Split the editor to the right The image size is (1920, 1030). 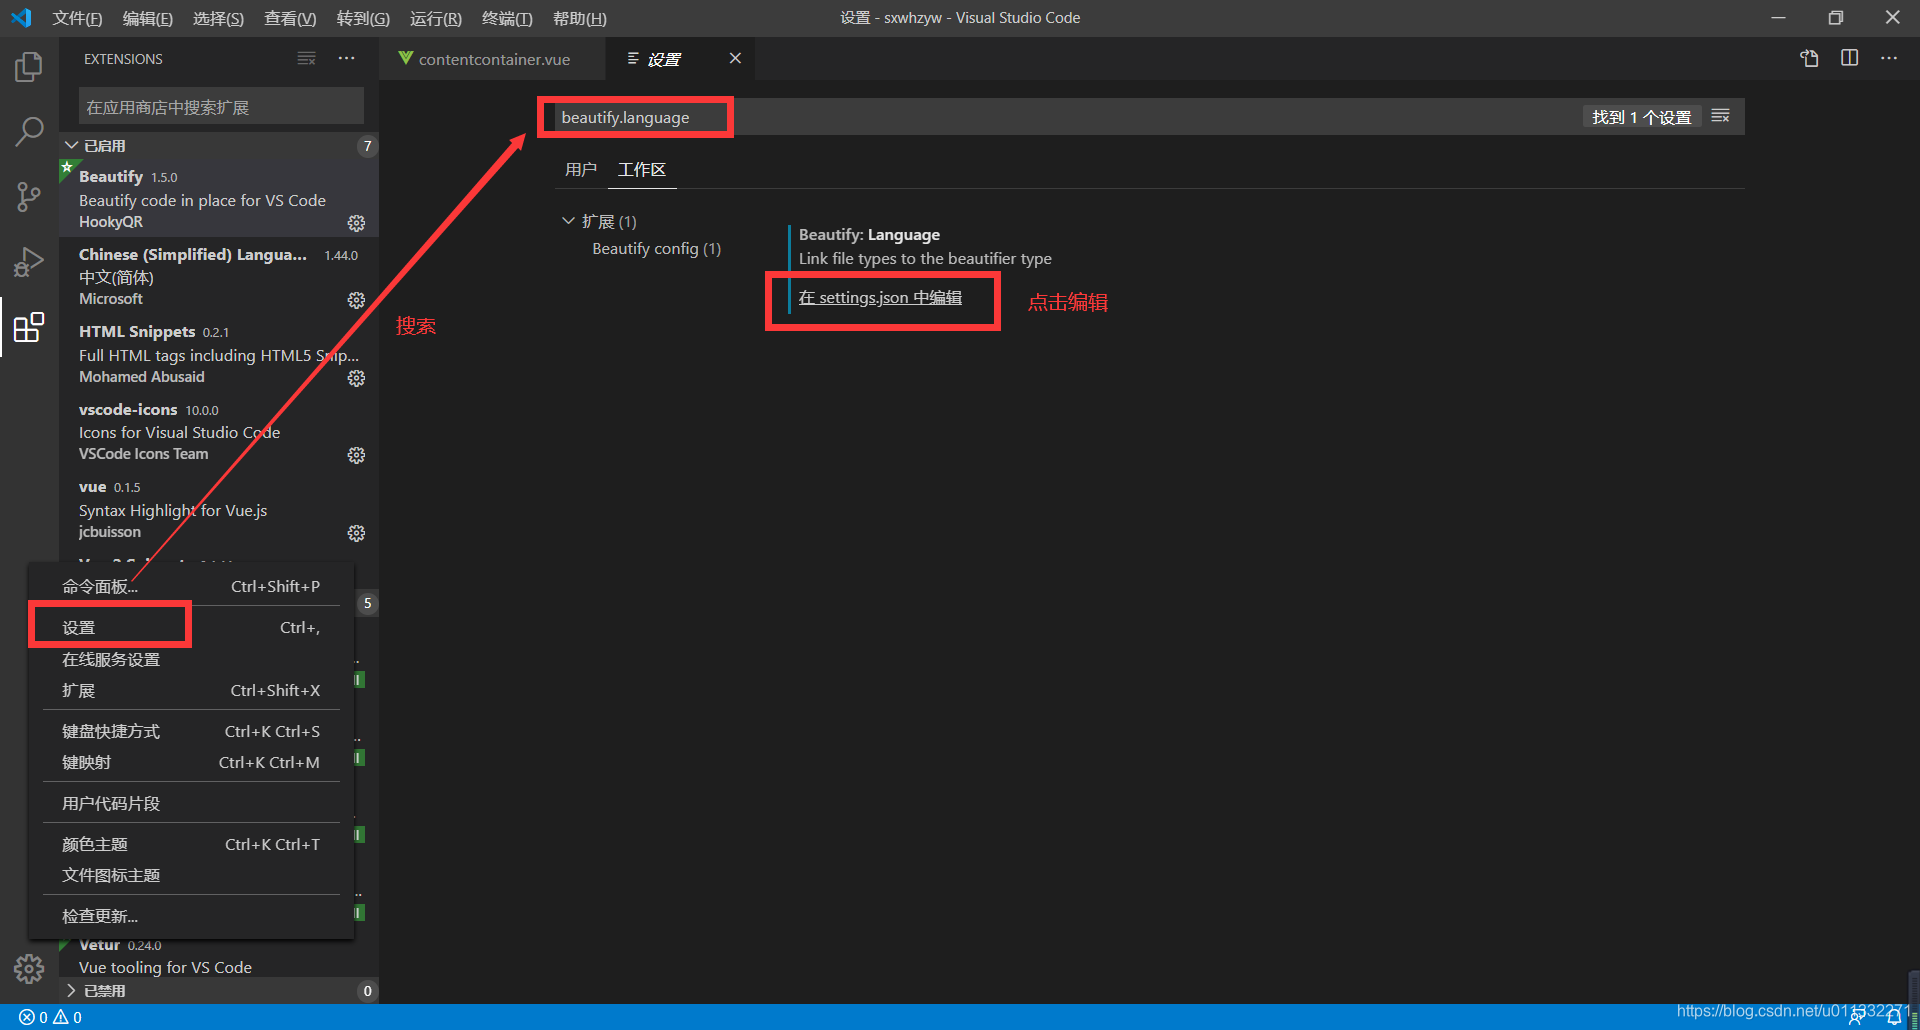1849,58
